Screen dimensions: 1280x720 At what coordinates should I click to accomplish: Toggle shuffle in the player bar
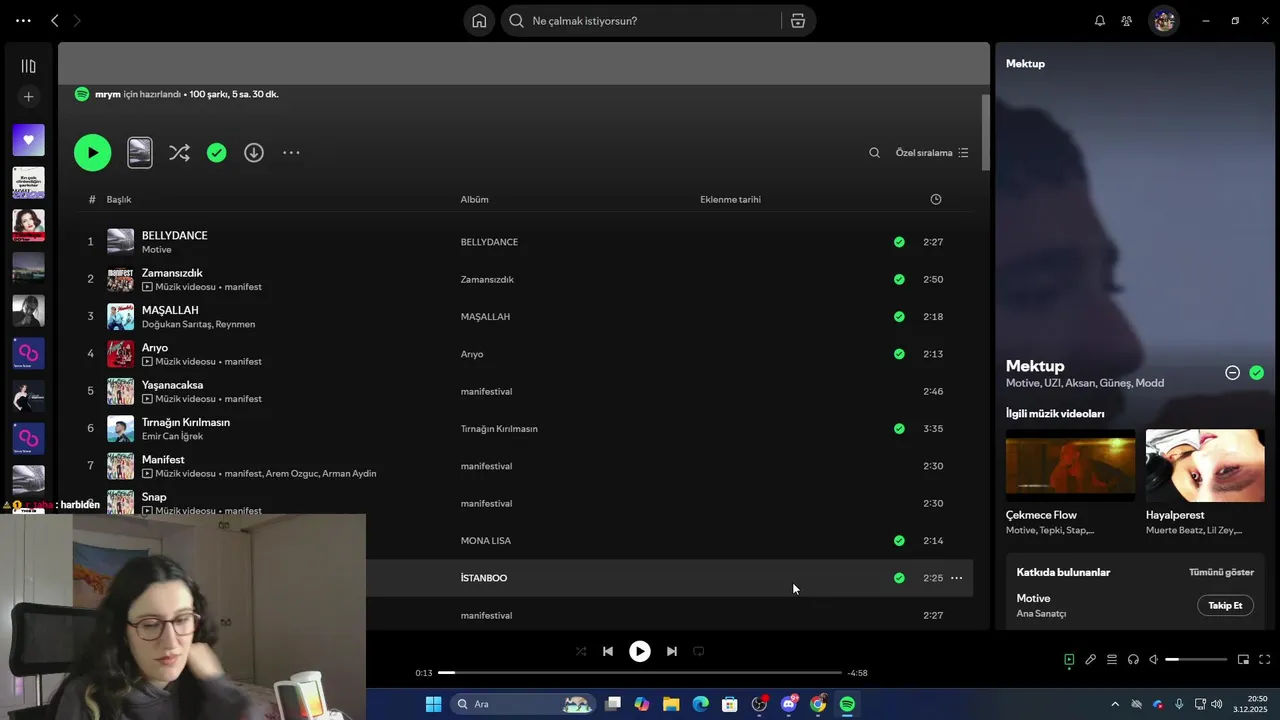(x=581, y=651)
